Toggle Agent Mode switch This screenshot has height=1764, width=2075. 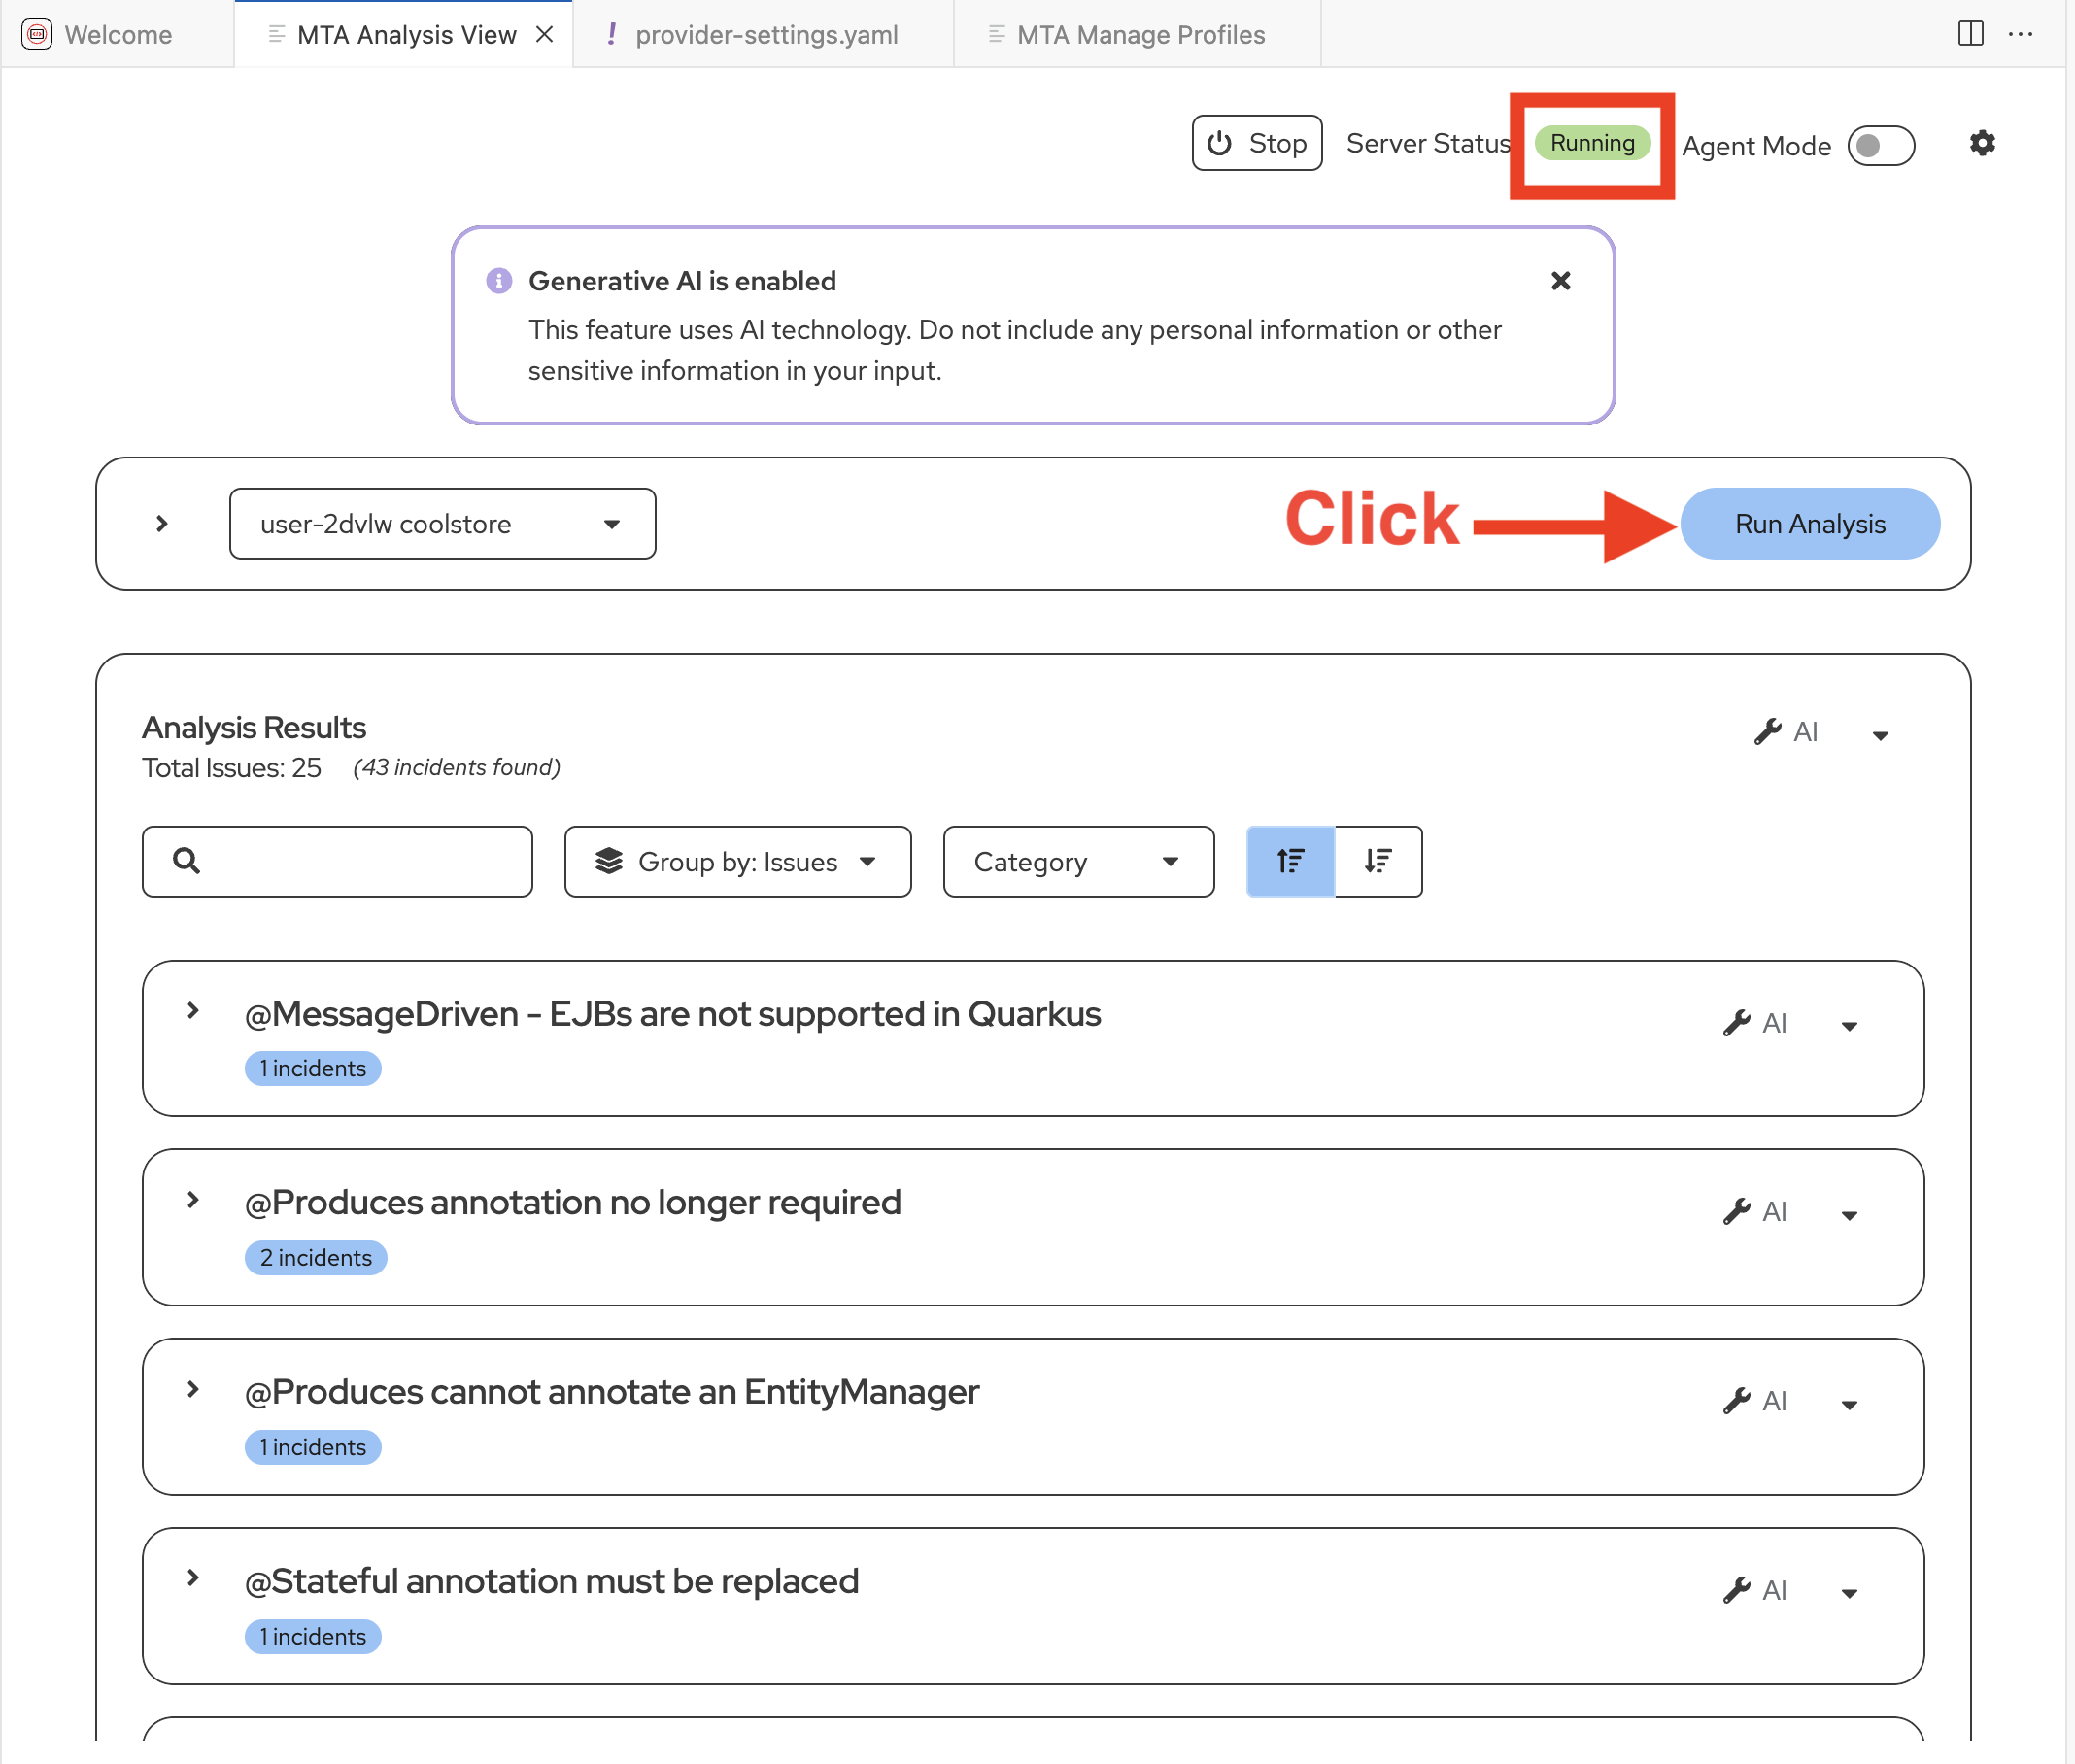(x=1881, y=146)
